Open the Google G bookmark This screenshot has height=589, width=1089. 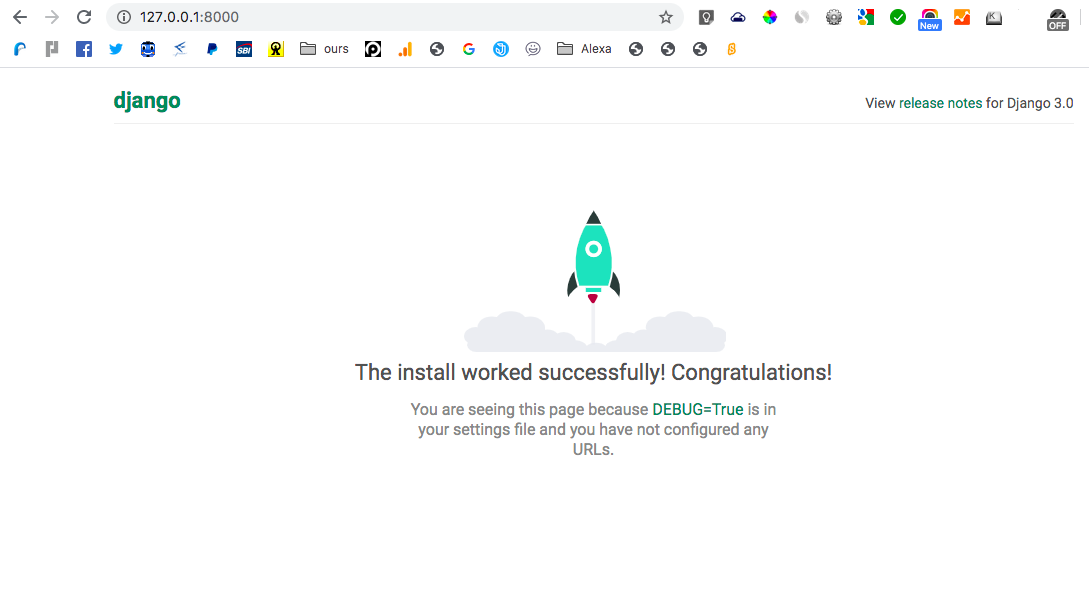(469, 49)
